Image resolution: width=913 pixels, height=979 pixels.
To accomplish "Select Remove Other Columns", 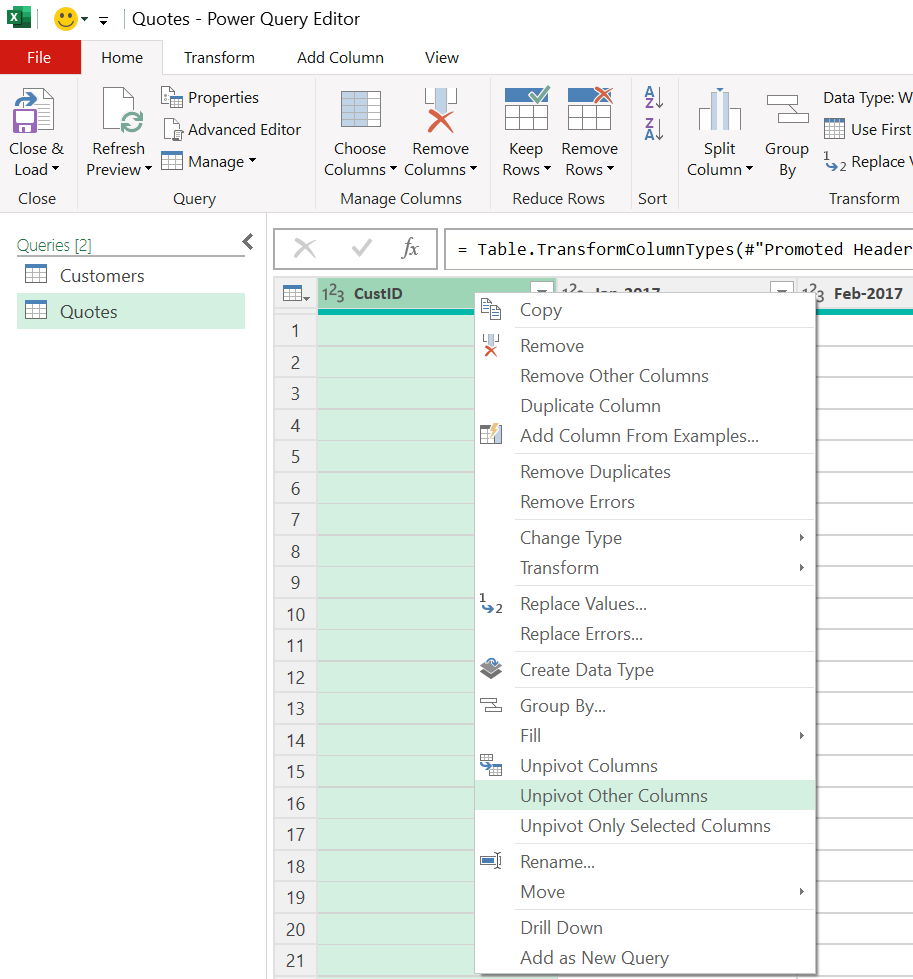I will point(645,376).
